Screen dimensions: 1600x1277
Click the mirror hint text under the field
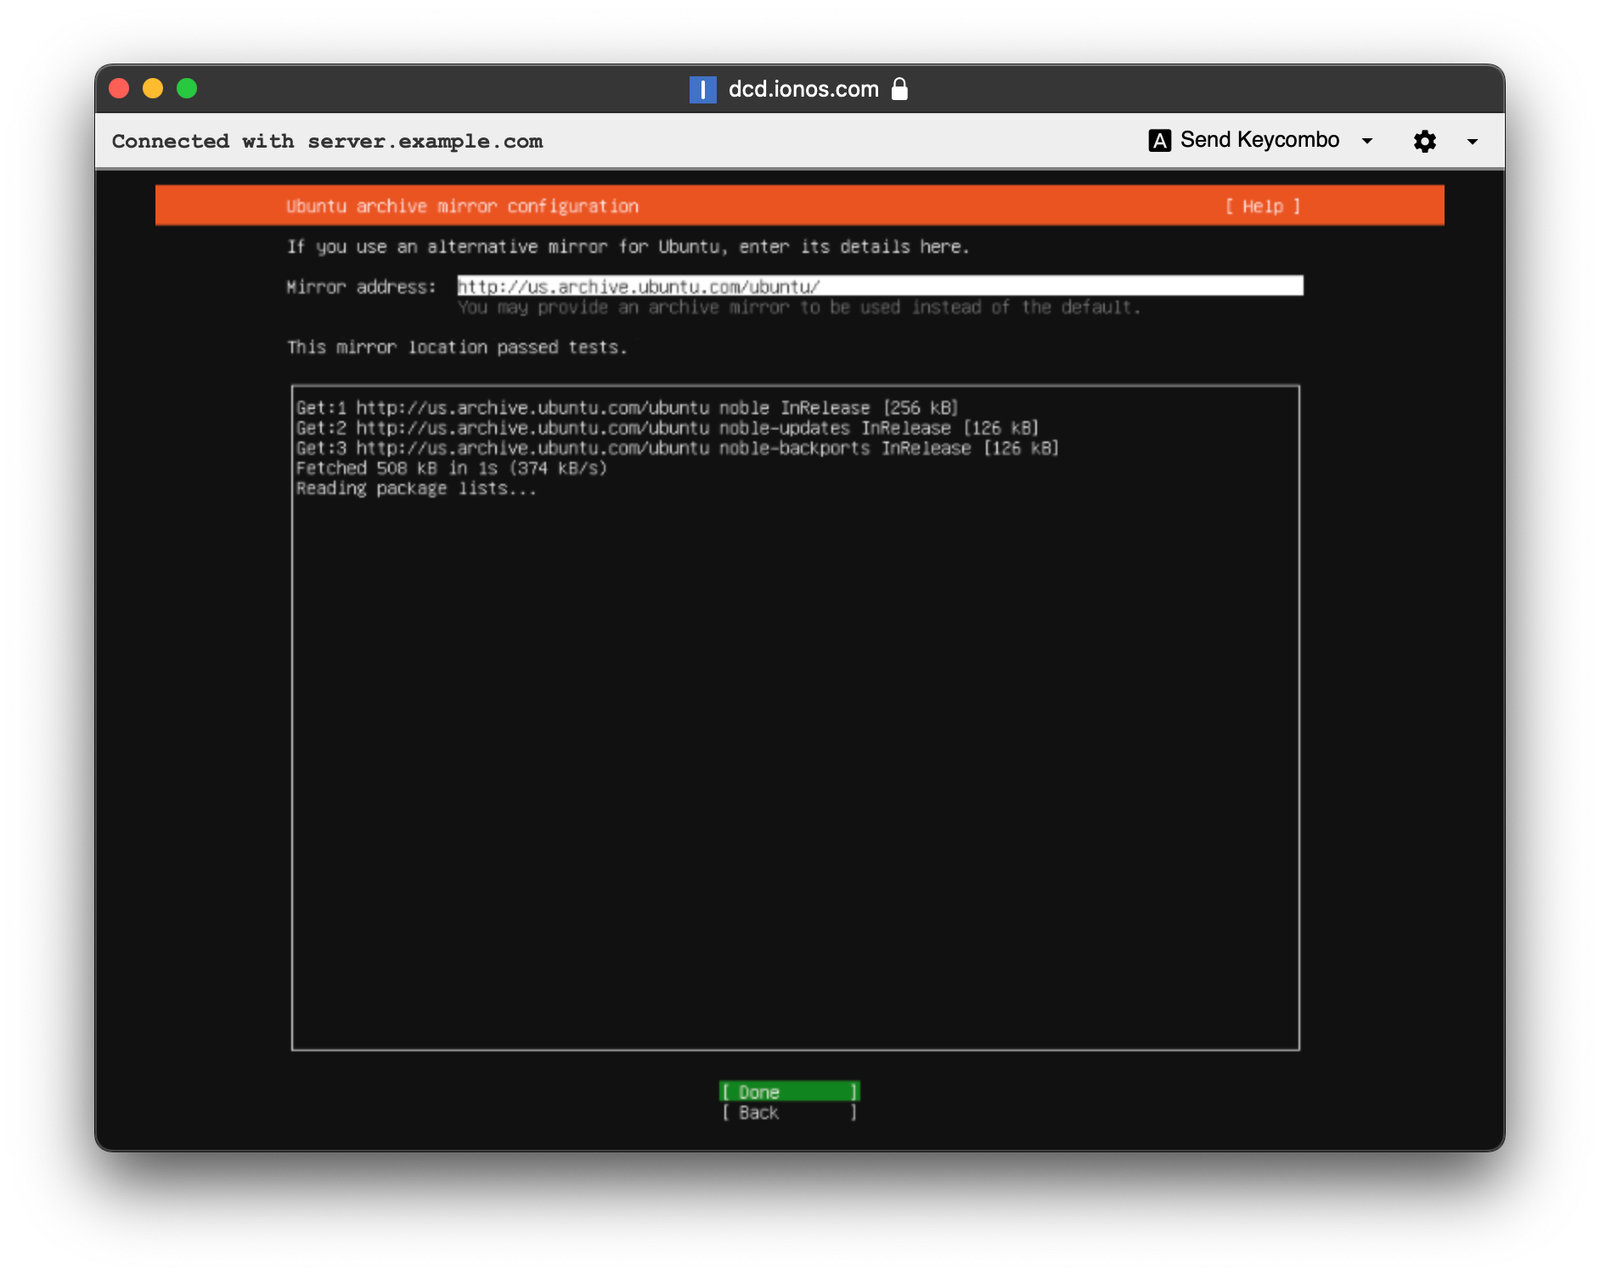coord(799,307)
